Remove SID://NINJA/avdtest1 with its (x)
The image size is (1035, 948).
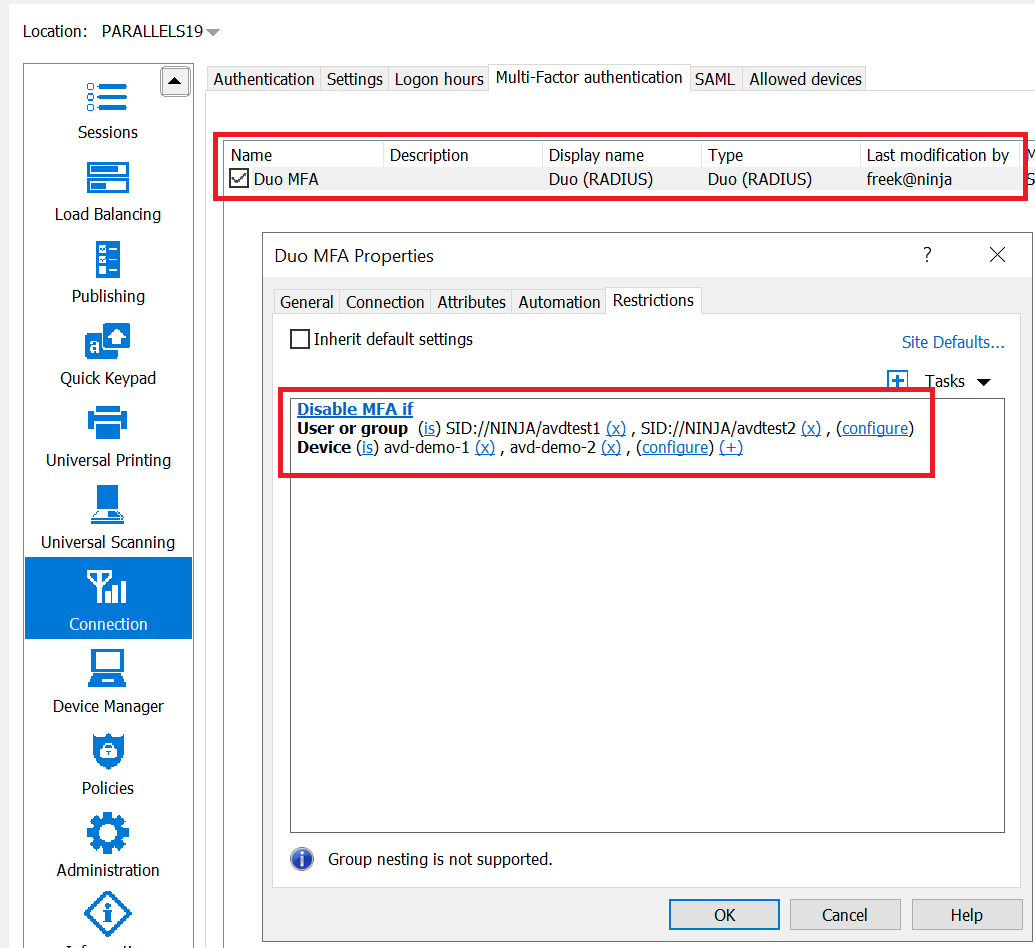(616, 428)
